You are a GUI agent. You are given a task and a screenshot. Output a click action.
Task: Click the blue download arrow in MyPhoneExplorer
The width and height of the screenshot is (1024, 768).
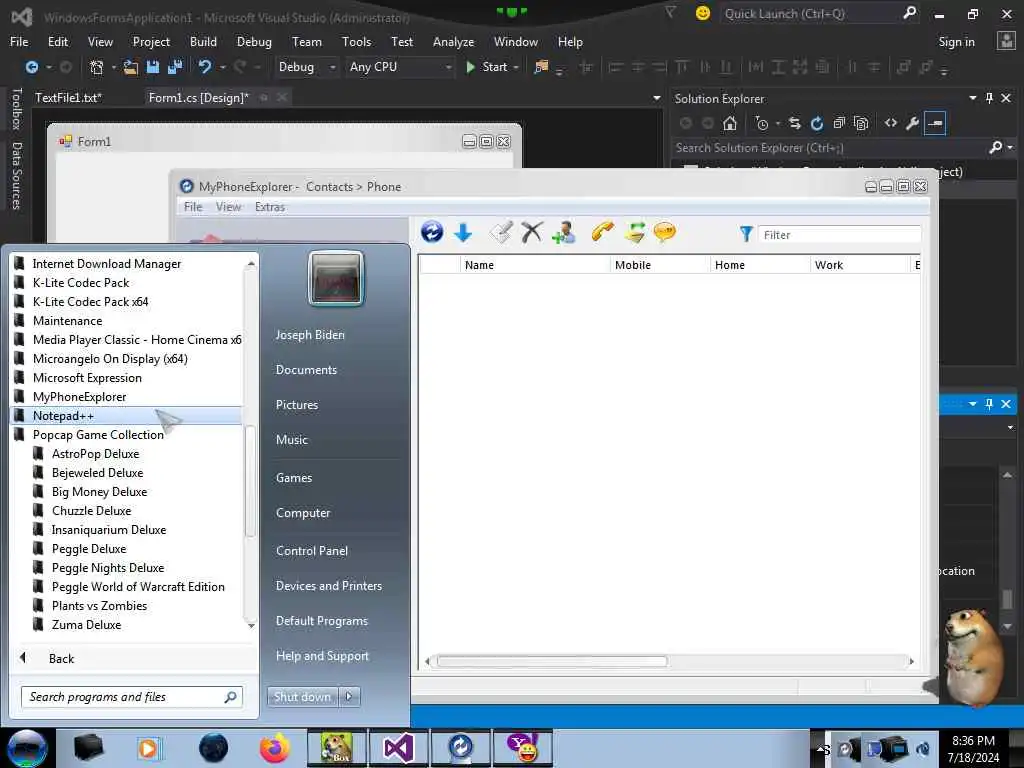(463, 232)
